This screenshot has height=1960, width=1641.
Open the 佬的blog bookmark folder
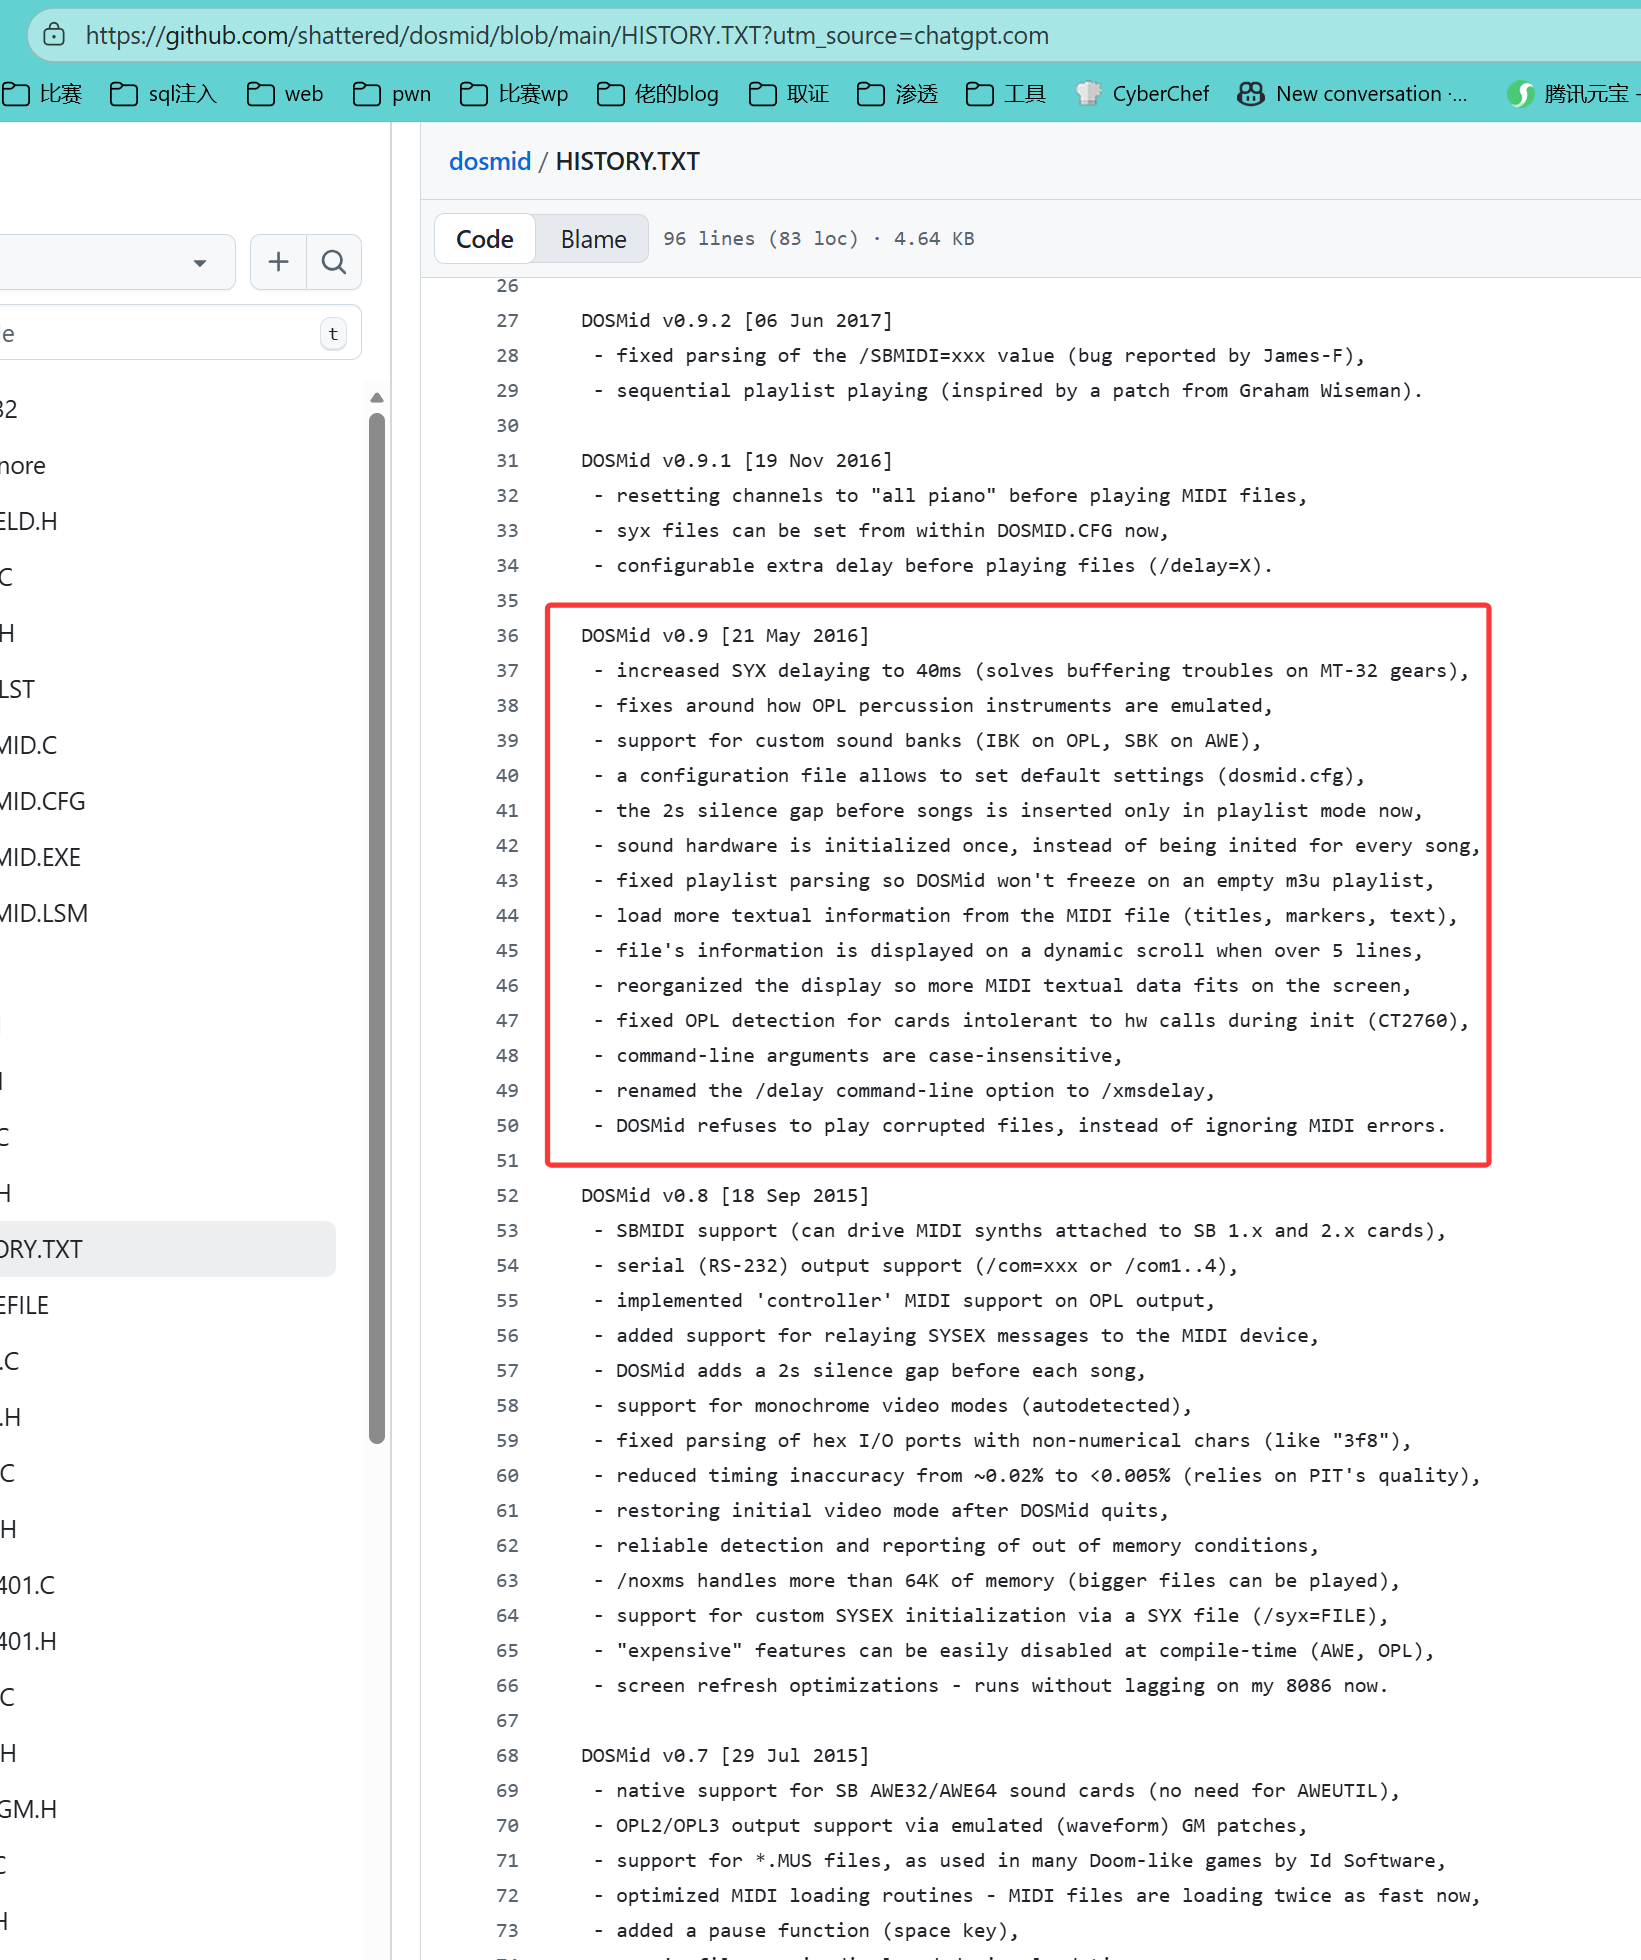point(658,94)
